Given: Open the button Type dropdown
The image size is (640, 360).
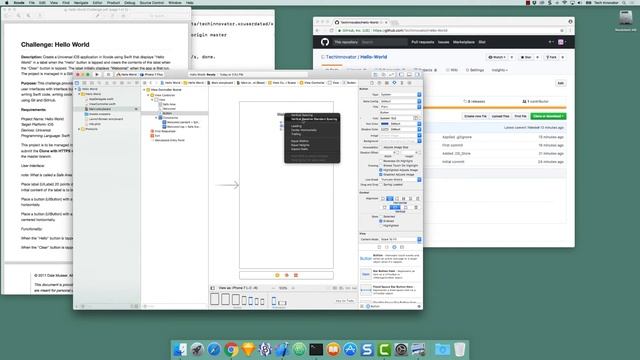Looking at the screenshot, I should (400, 95).
